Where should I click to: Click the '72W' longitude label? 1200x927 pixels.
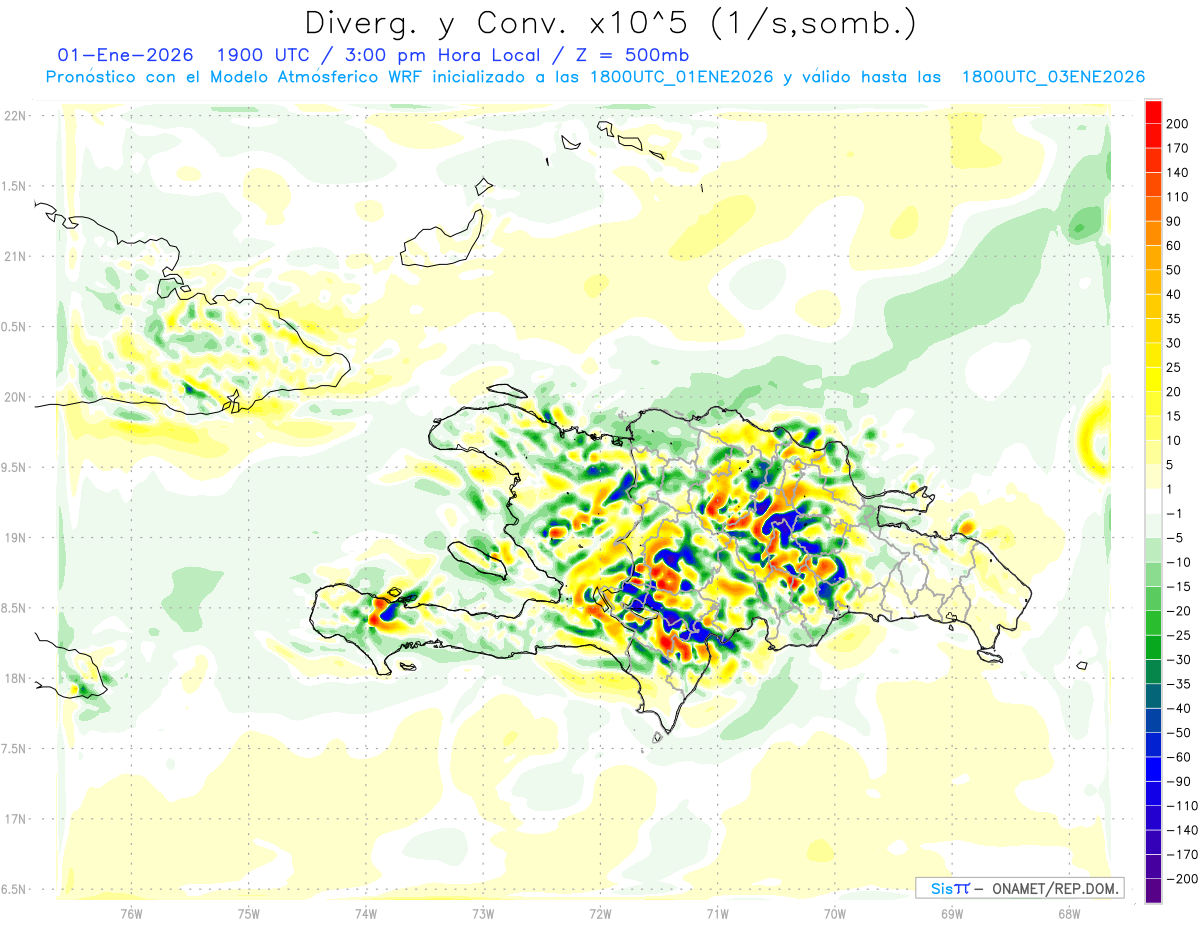(600, 913)
